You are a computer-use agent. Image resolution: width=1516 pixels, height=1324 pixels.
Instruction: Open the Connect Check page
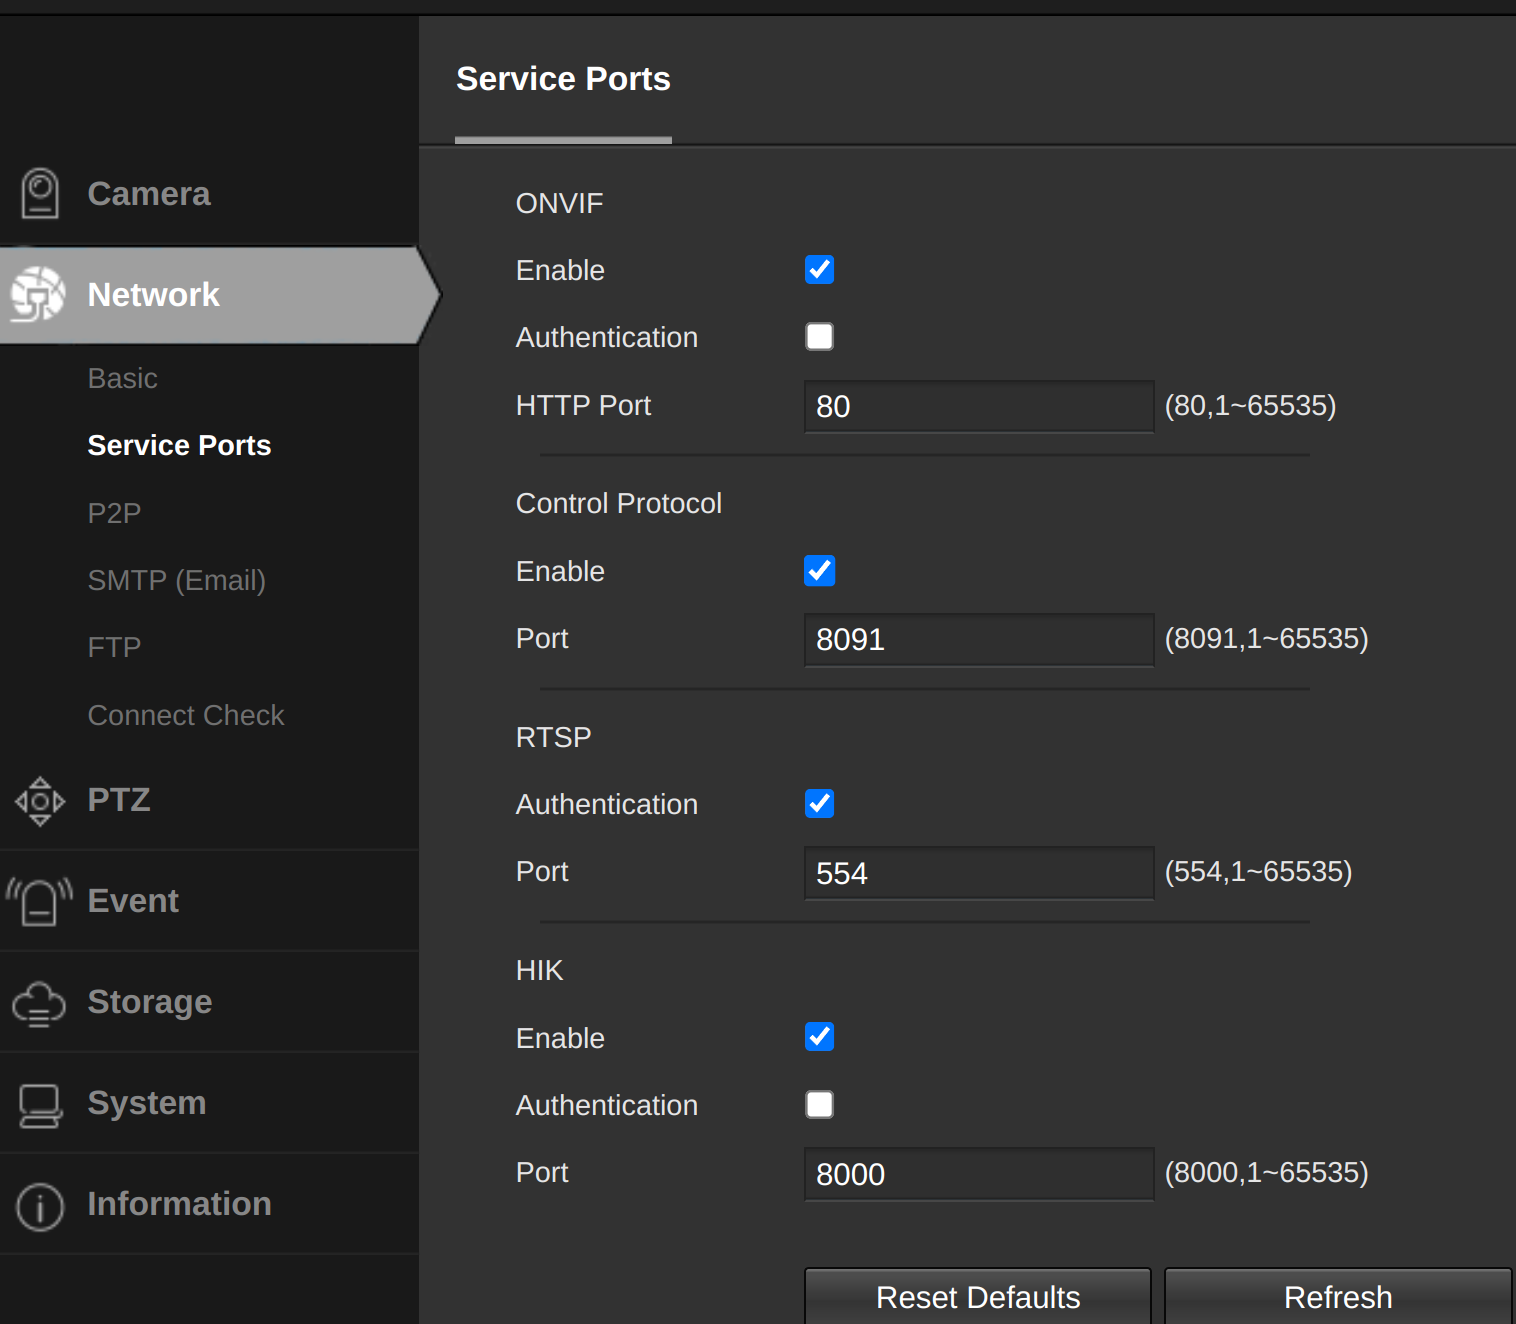pyautogui.click(x=186, y=715)
